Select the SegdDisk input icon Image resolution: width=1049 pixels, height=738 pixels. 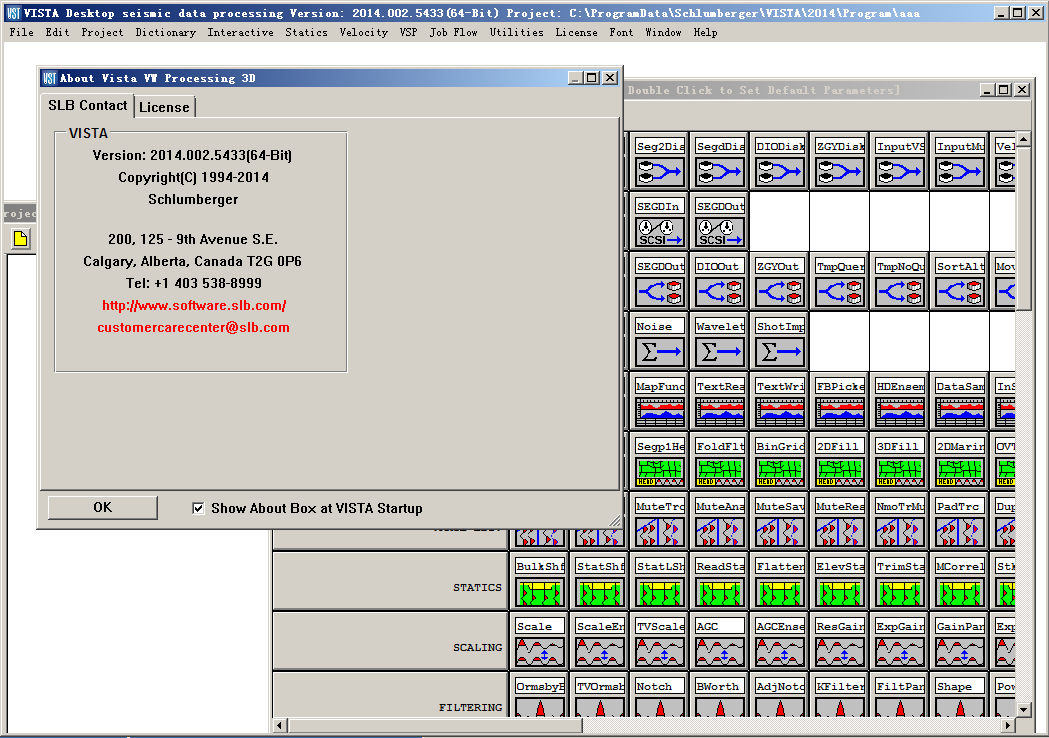click(x=720, y=172)
